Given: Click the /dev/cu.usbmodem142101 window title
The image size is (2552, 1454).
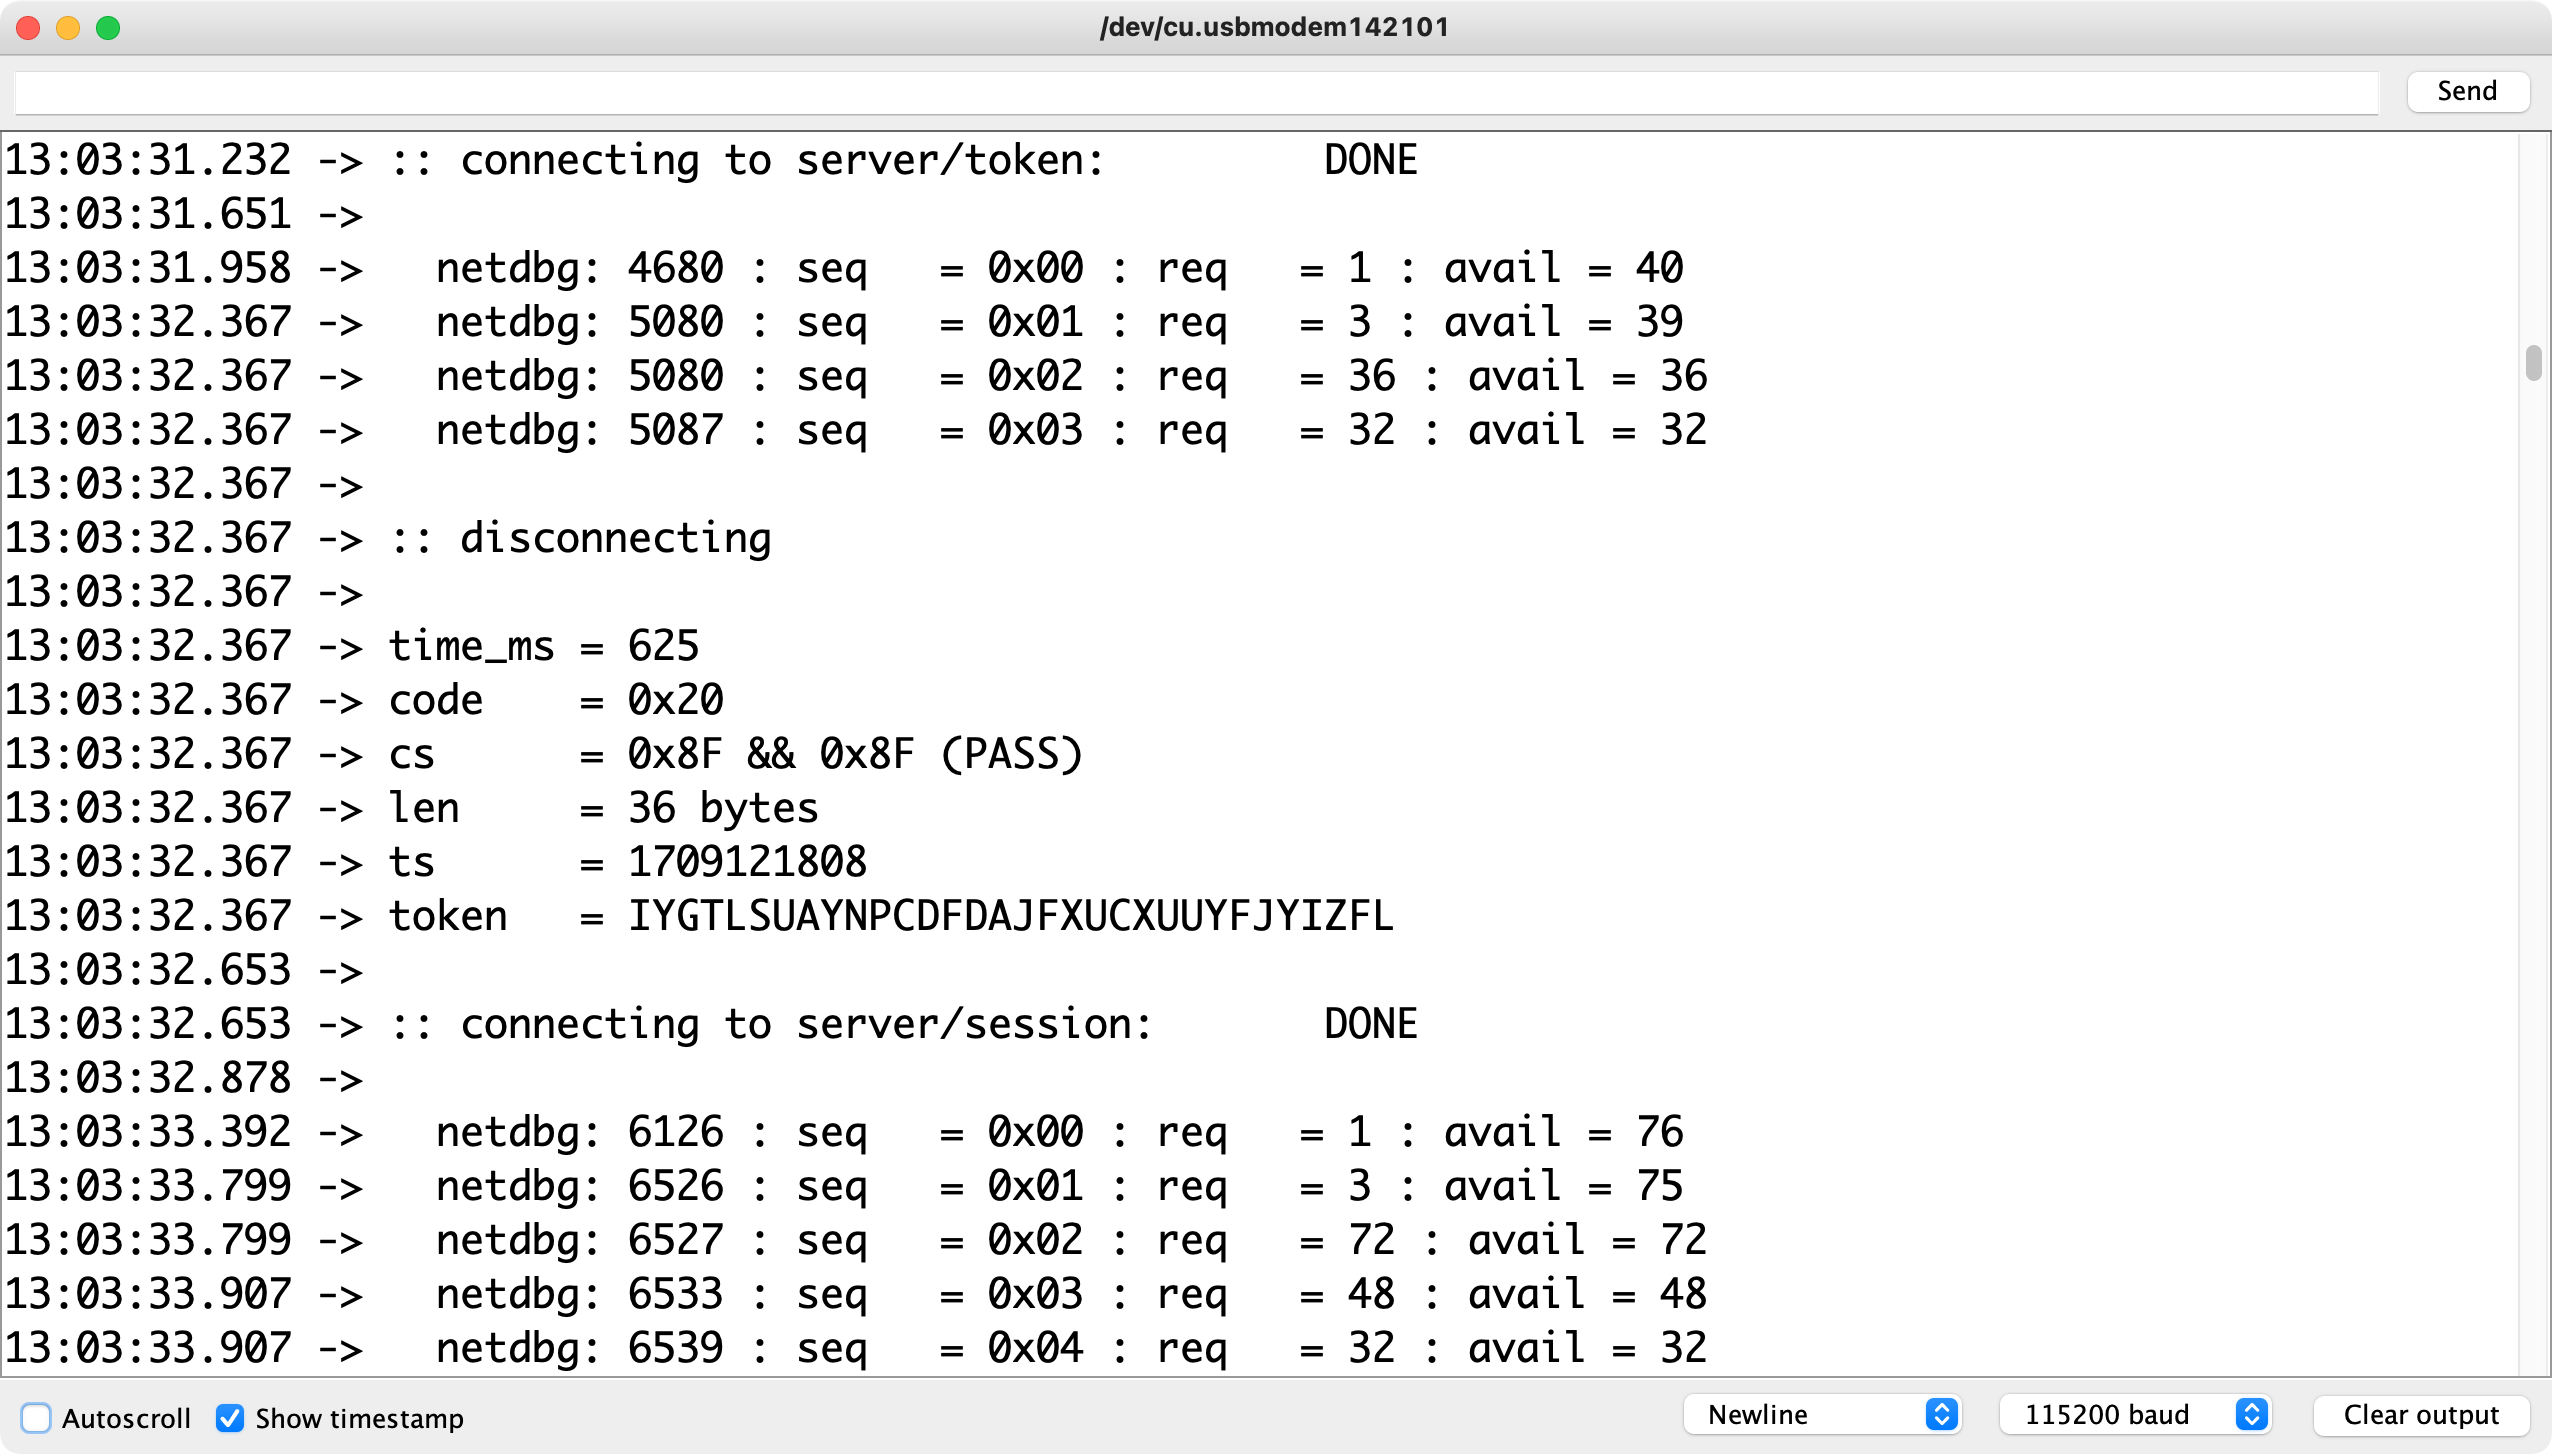Looking at the screenshot, I should coord(1274,27).
